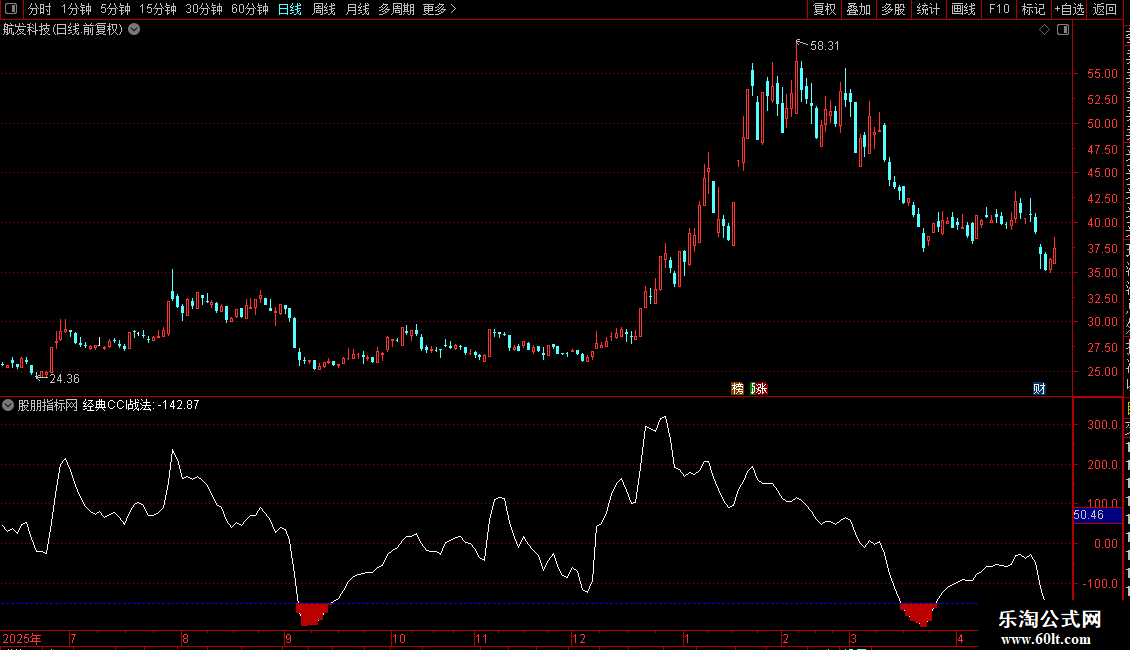The width and height of the screenshot is (1130, 650).
Task: Click the 58.31 high price label
Action: coord(824,45)
